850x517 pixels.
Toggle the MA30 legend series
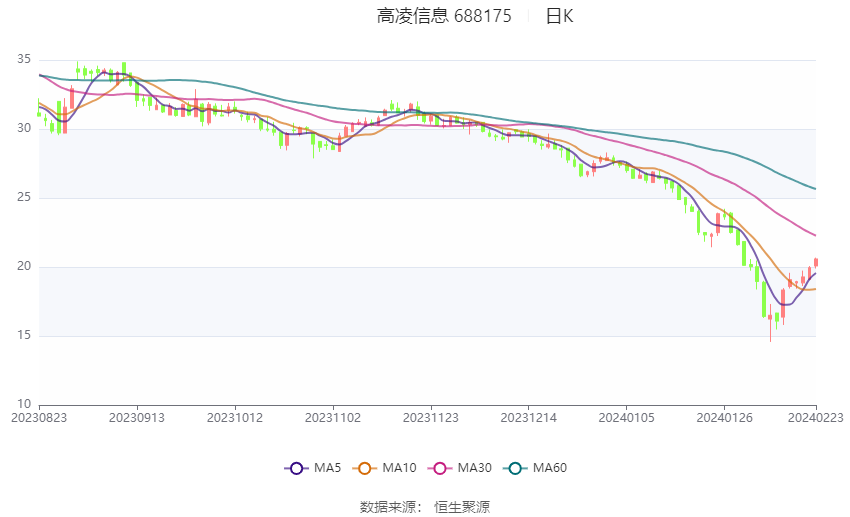460,468
